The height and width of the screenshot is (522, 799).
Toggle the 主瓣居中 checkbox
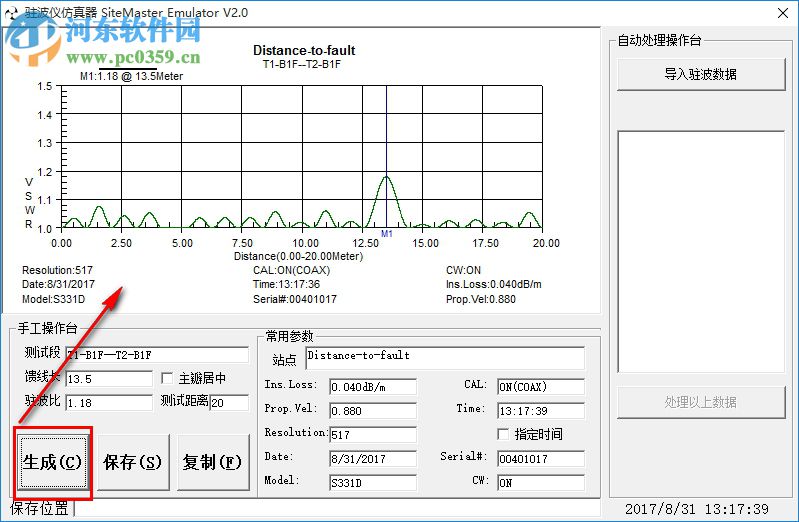point(167,378)
